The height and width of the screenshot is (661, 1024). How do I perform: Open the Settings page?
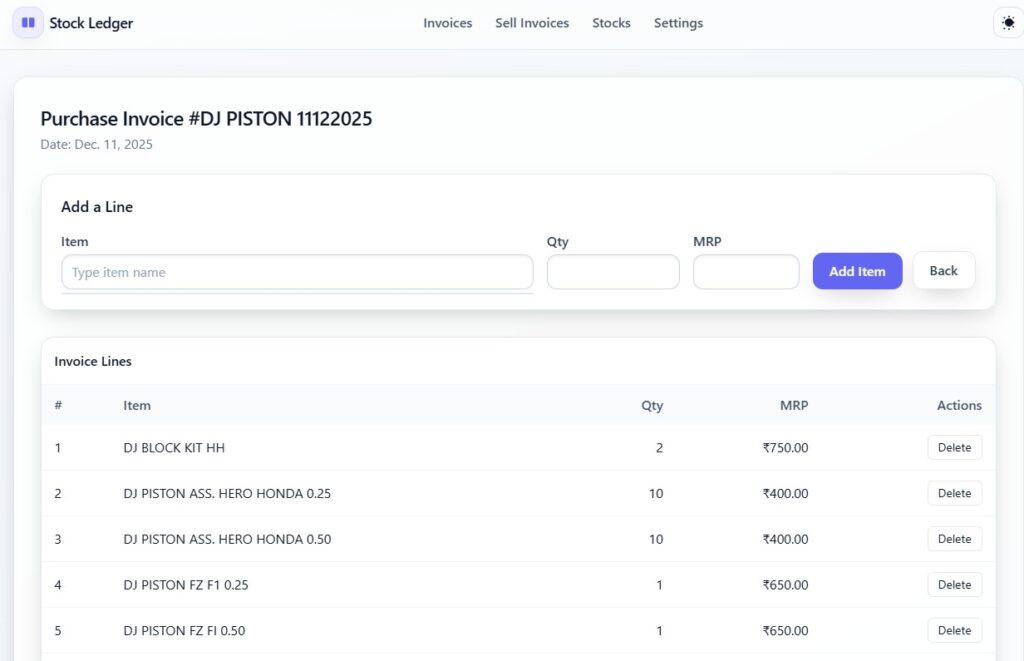pyautogui.click(x=678, y=22)
